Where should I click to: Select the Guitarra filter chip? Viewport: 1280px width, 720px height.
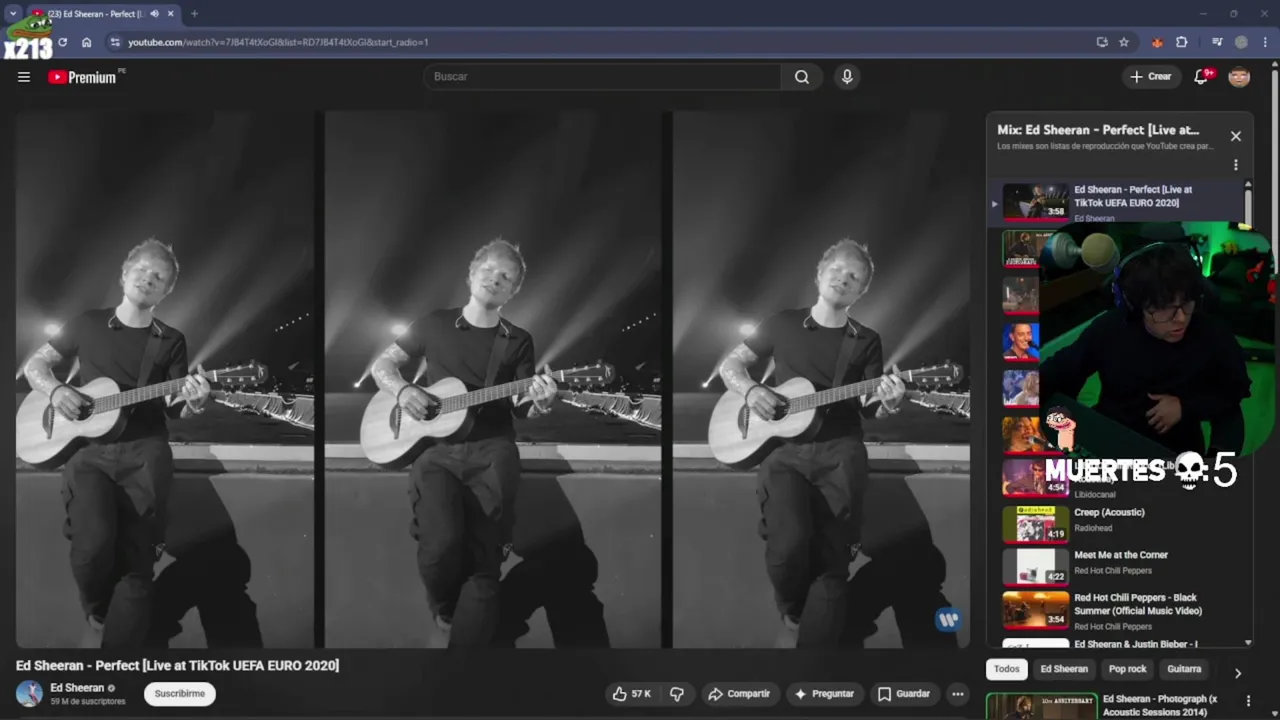pyautogui.click(x=1184, y=669)
